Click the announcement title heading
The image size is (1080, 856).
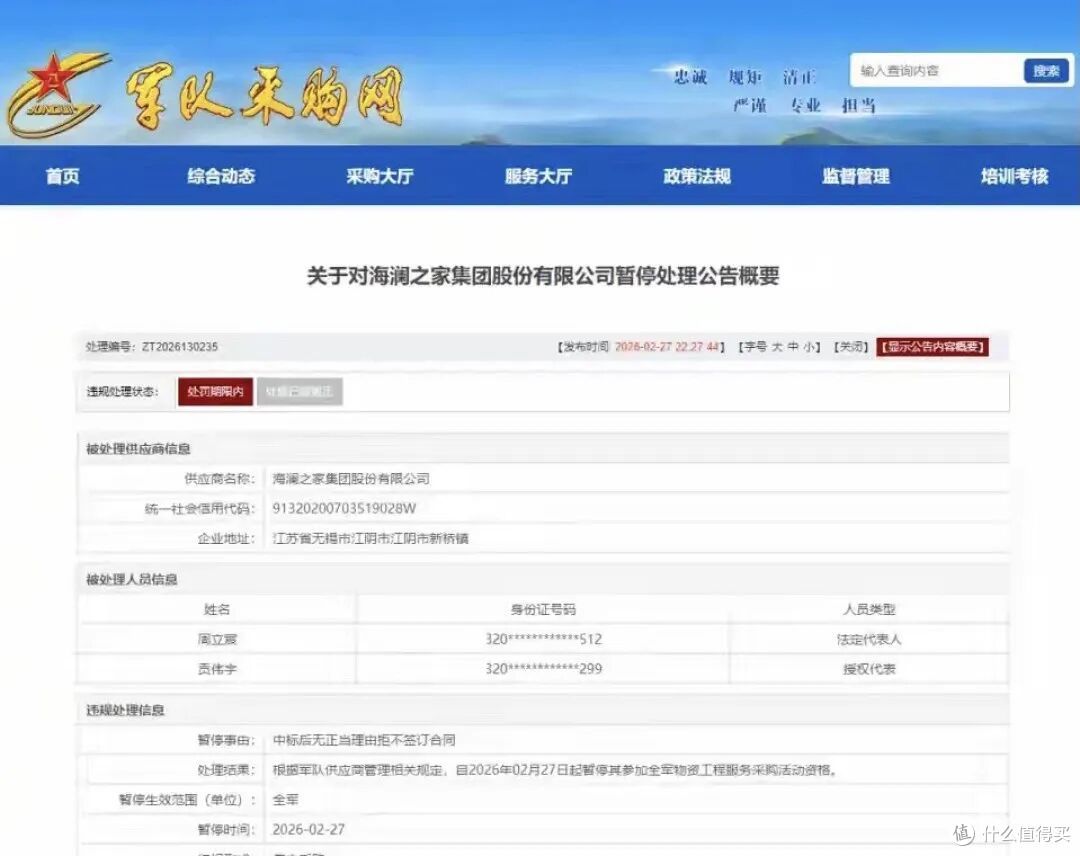click(543, 276)
